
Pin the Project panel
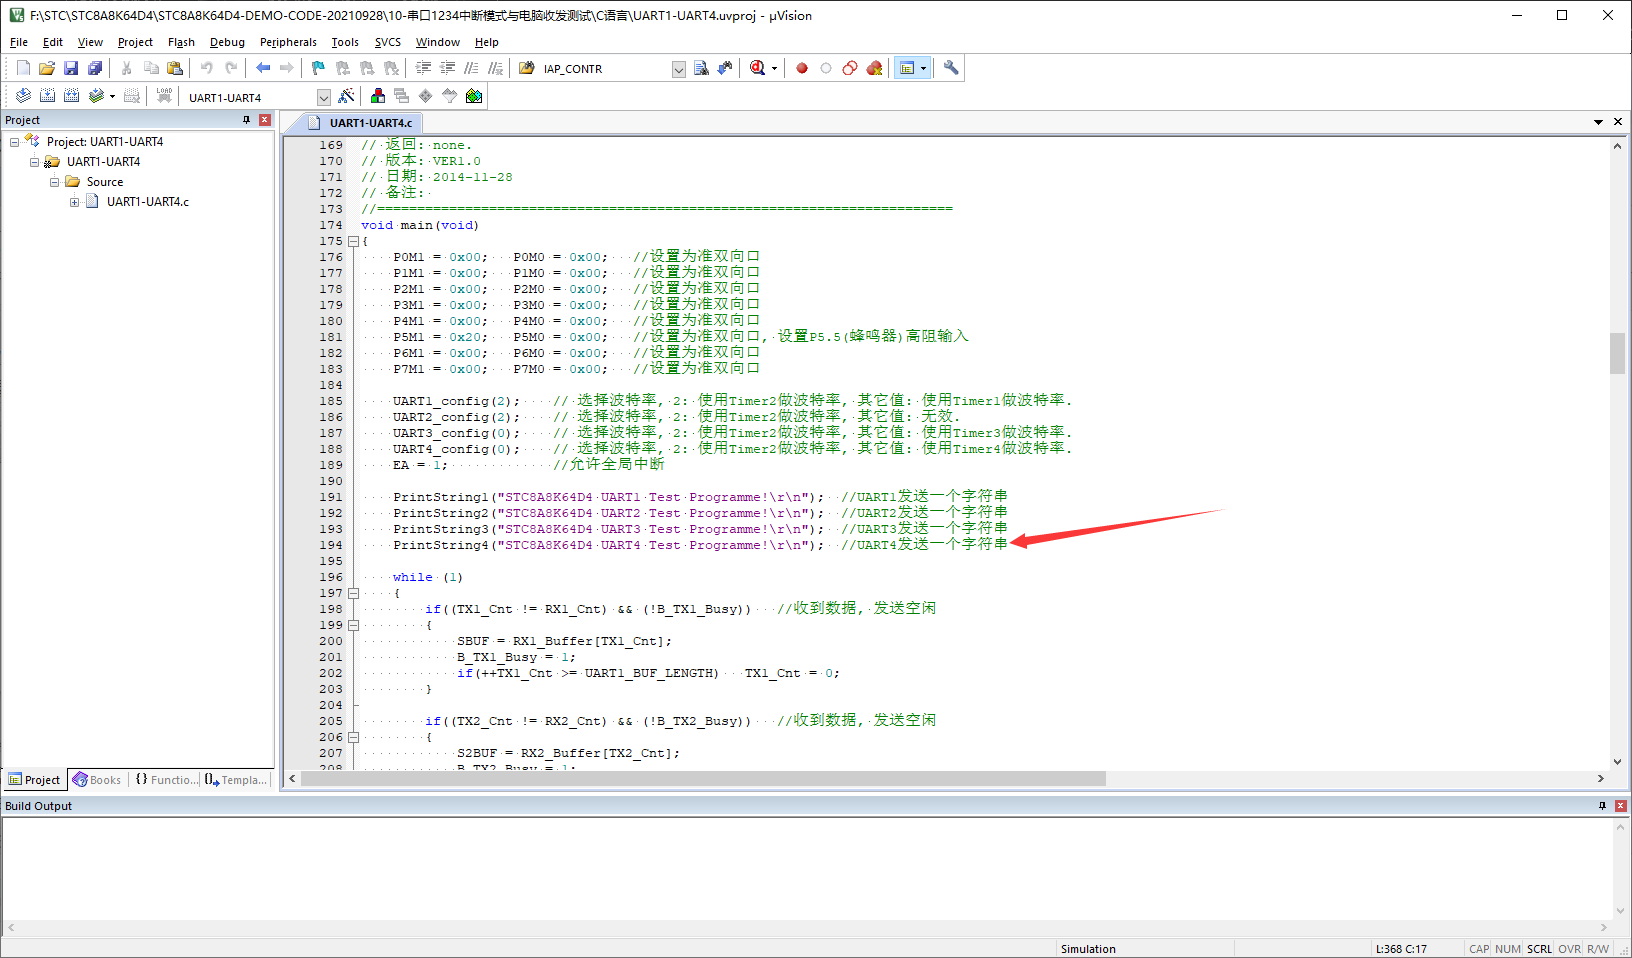pyautogui.click(x=246, y=120)
